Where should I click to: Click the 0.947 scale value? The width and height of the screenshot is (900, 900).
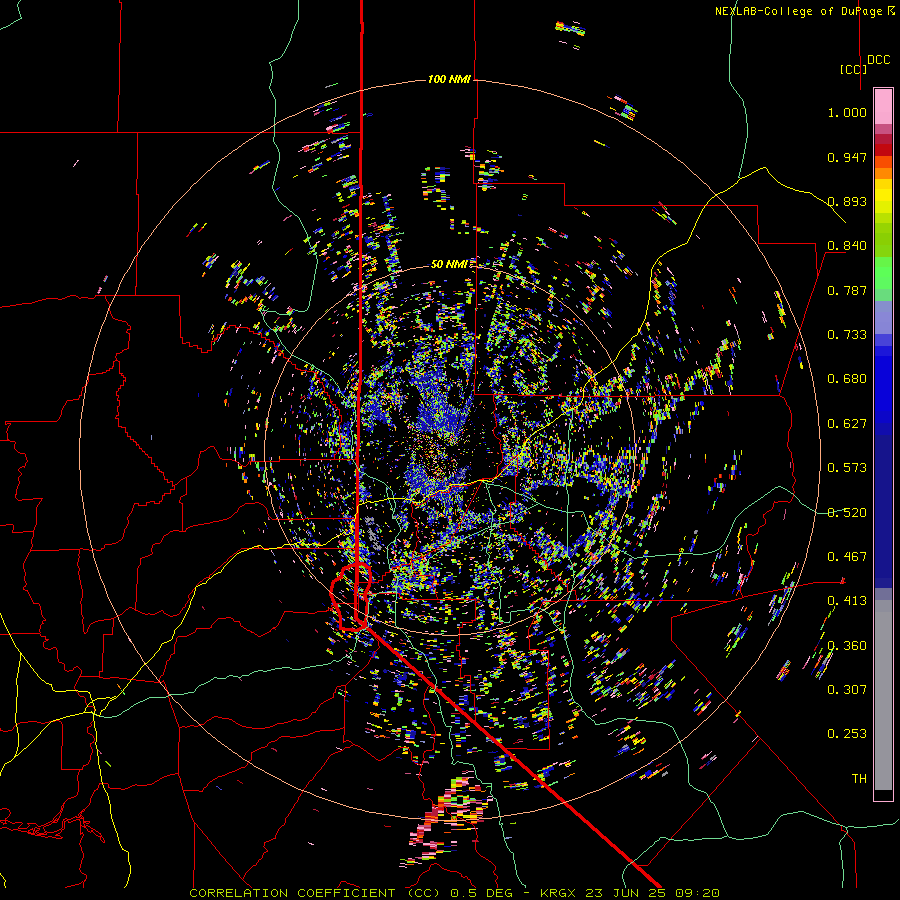847,157
